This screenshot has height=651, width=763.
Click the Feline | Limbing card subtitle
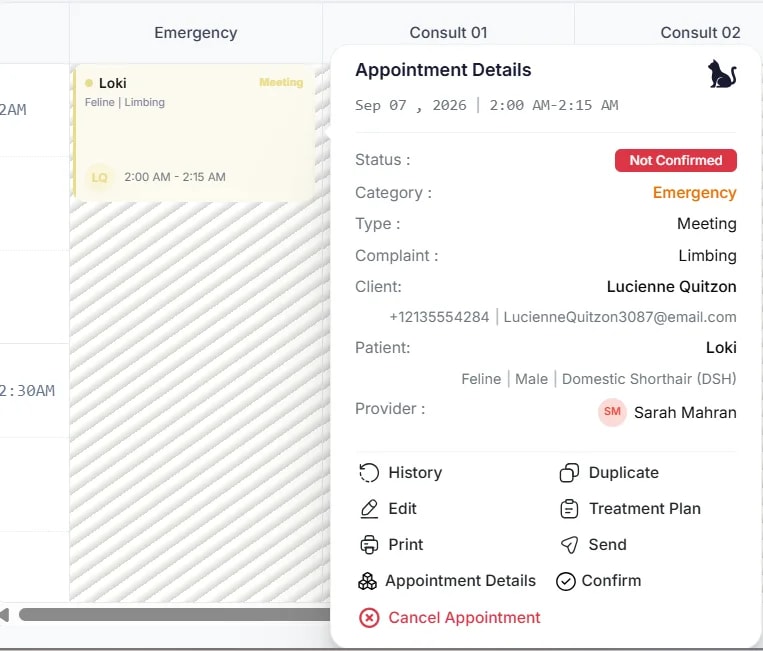point(125,102)
